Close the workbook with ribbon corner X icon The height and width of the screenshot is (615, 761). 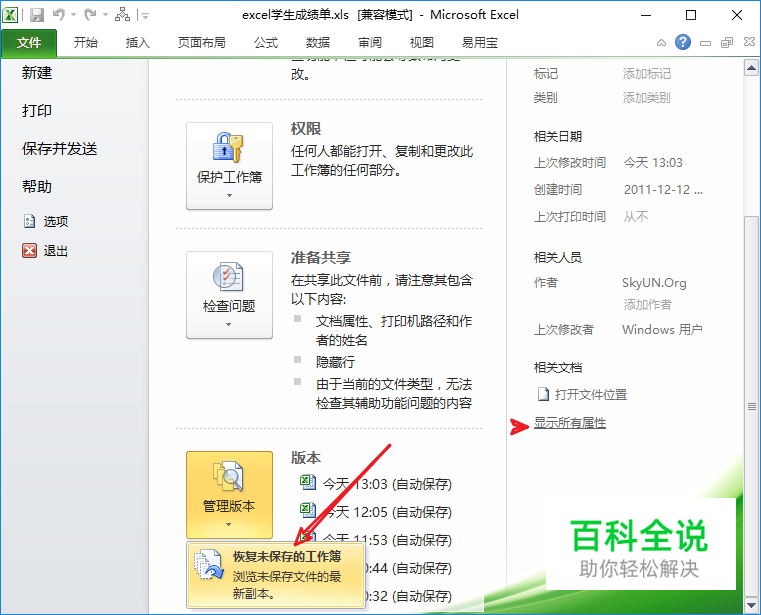click(x=749, y=42)
